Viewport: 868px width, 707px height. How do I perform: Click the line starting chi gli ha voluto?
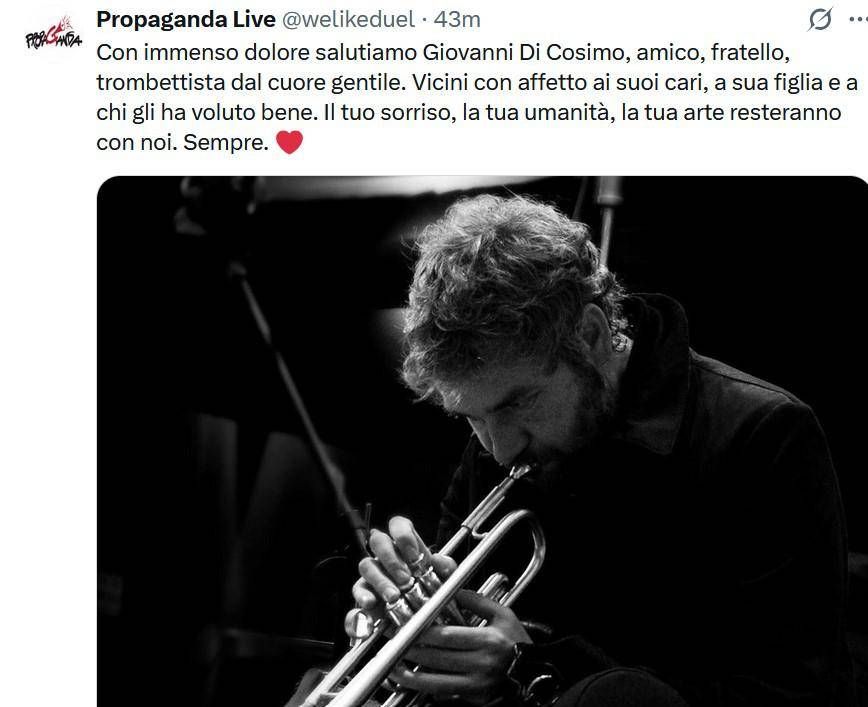click(x=469, y=112)
